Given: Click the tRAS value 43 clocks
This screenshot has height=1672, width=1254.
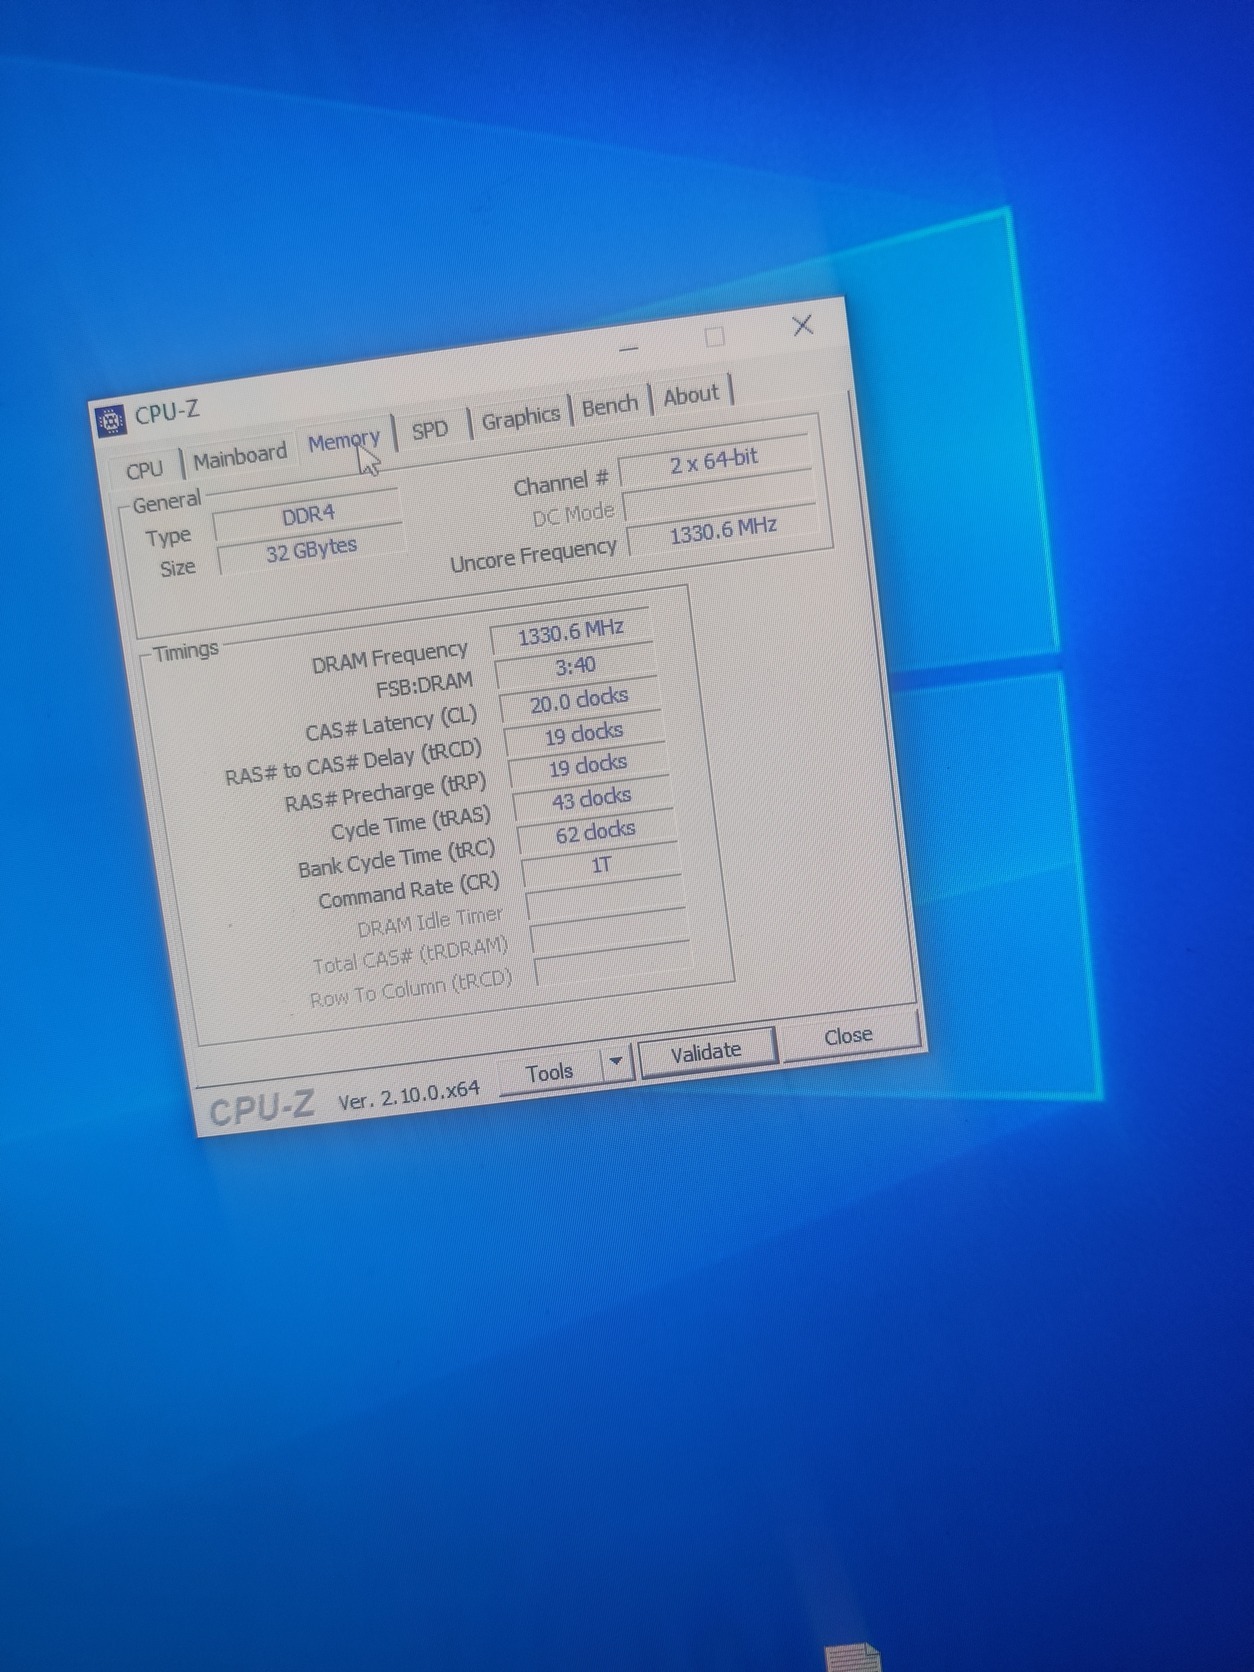Looking at the screenshot, I should pos(592,799).
